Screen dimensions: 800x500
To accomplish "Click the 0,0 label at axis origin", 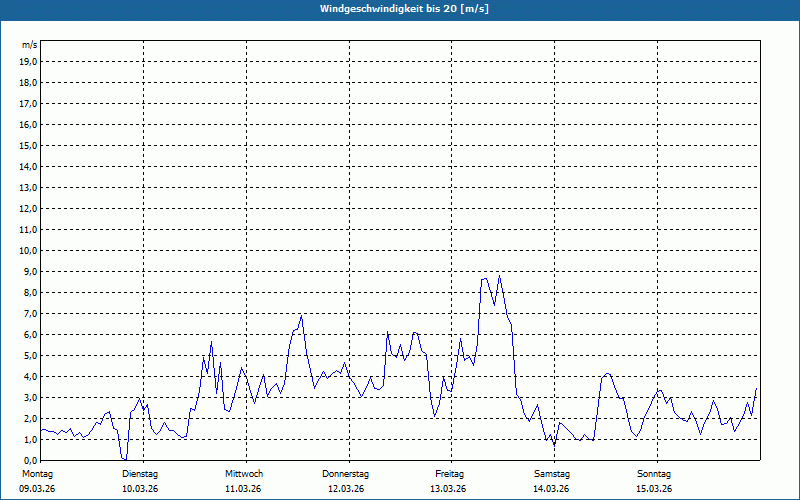I will (30, 460).
